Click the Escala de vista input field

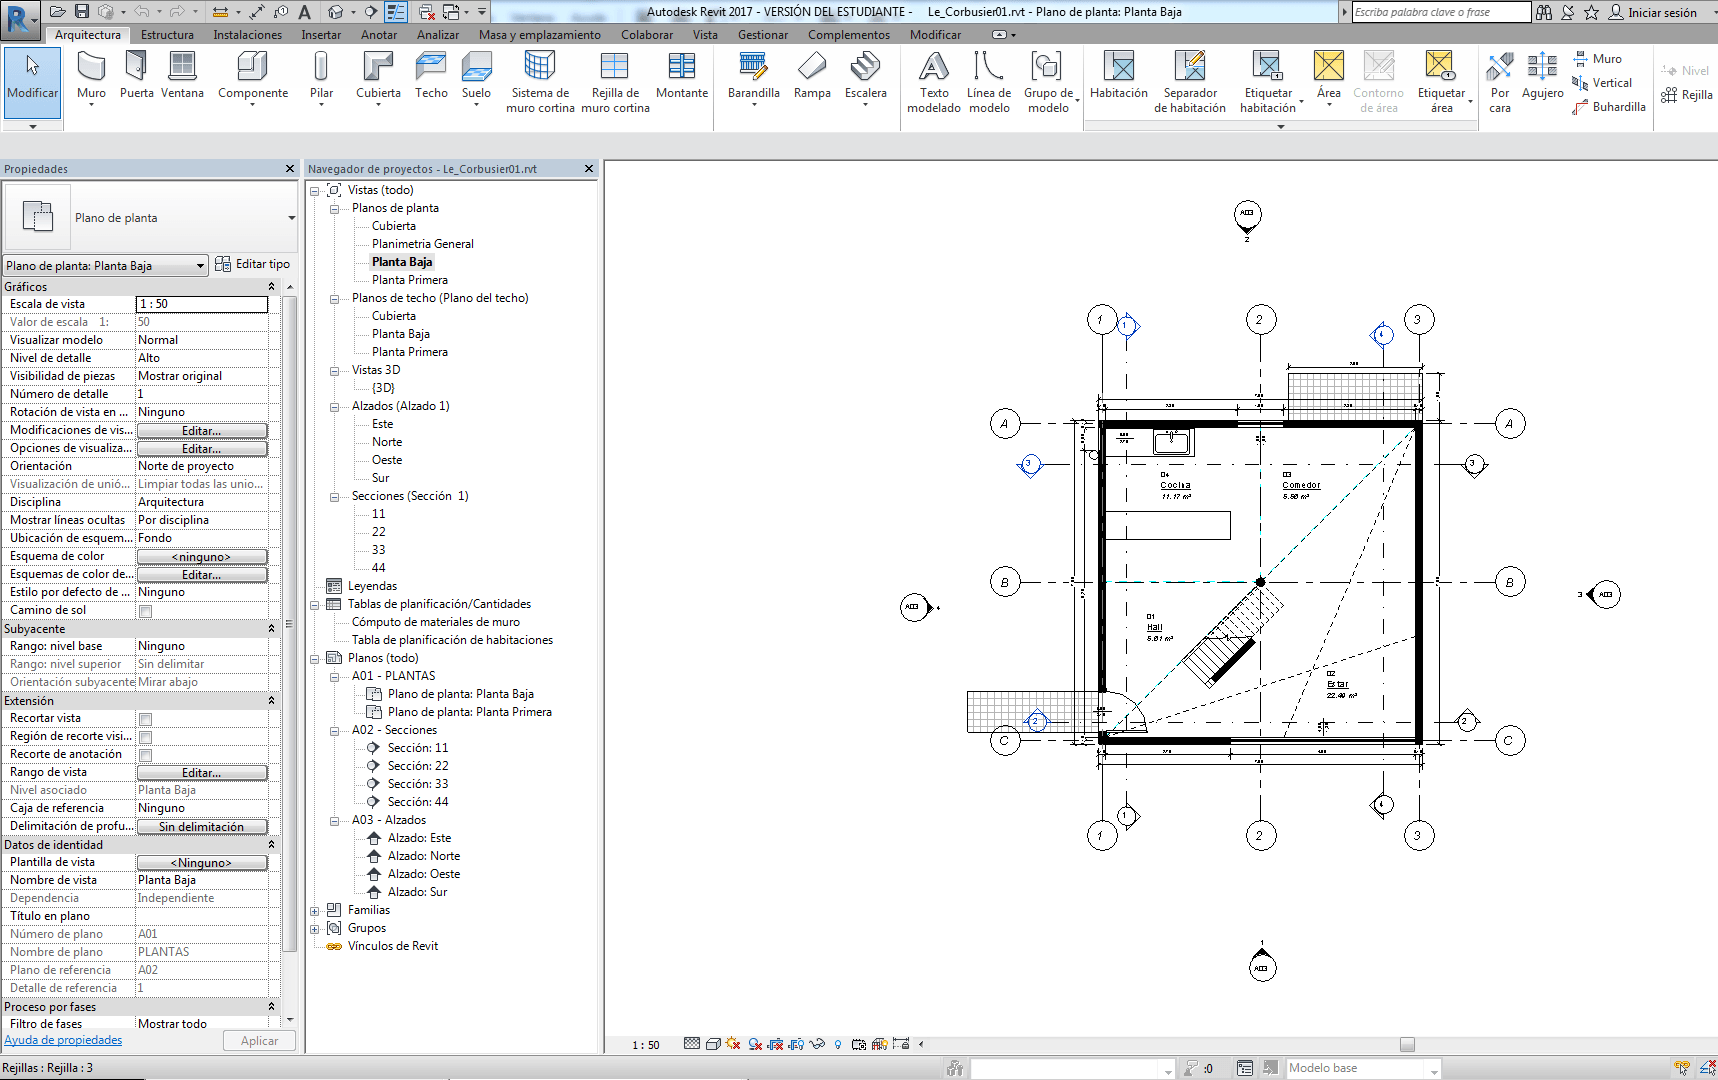pos(202,304)
